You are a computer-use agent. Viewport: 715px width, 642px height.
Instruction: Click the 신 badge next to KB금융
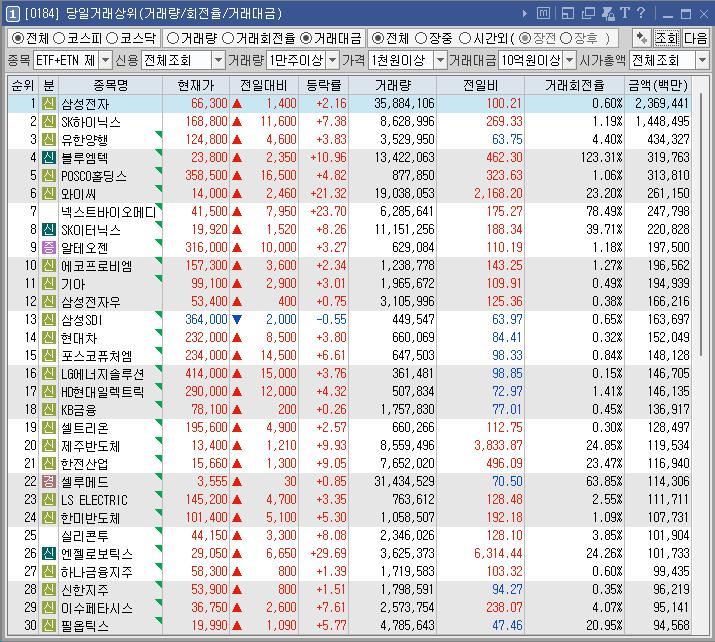coord(49,409)
